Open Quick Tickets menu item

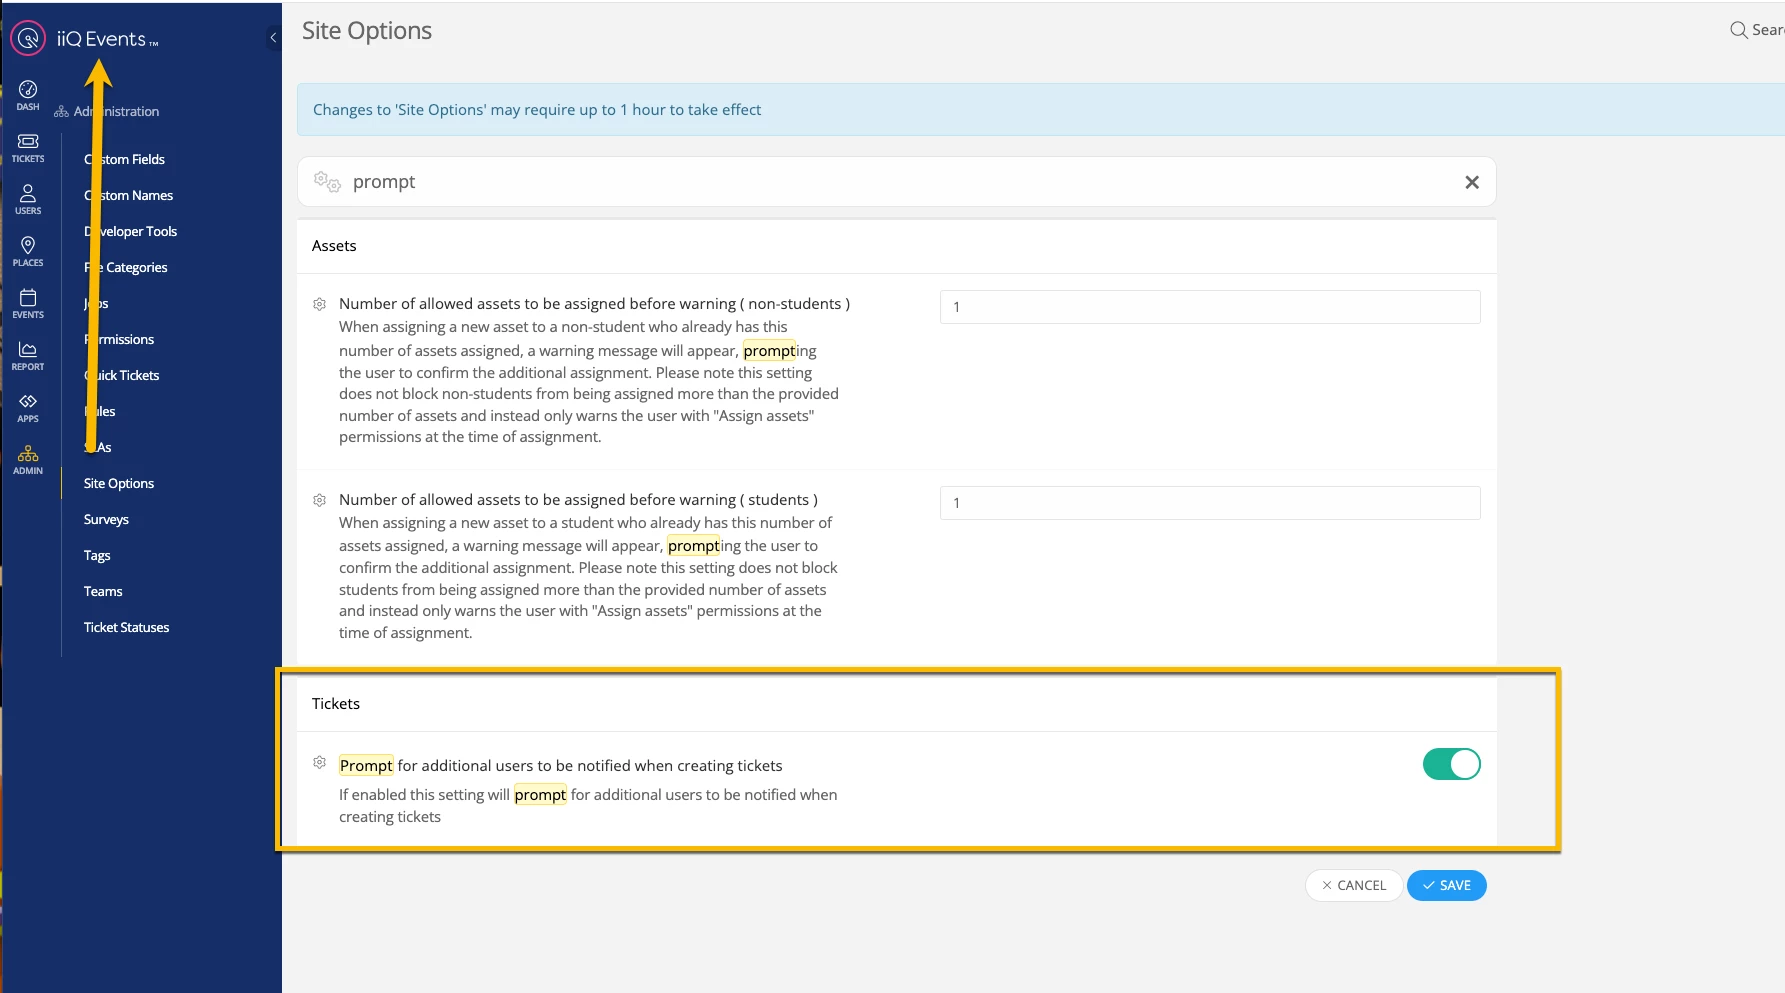coord(122,375)
